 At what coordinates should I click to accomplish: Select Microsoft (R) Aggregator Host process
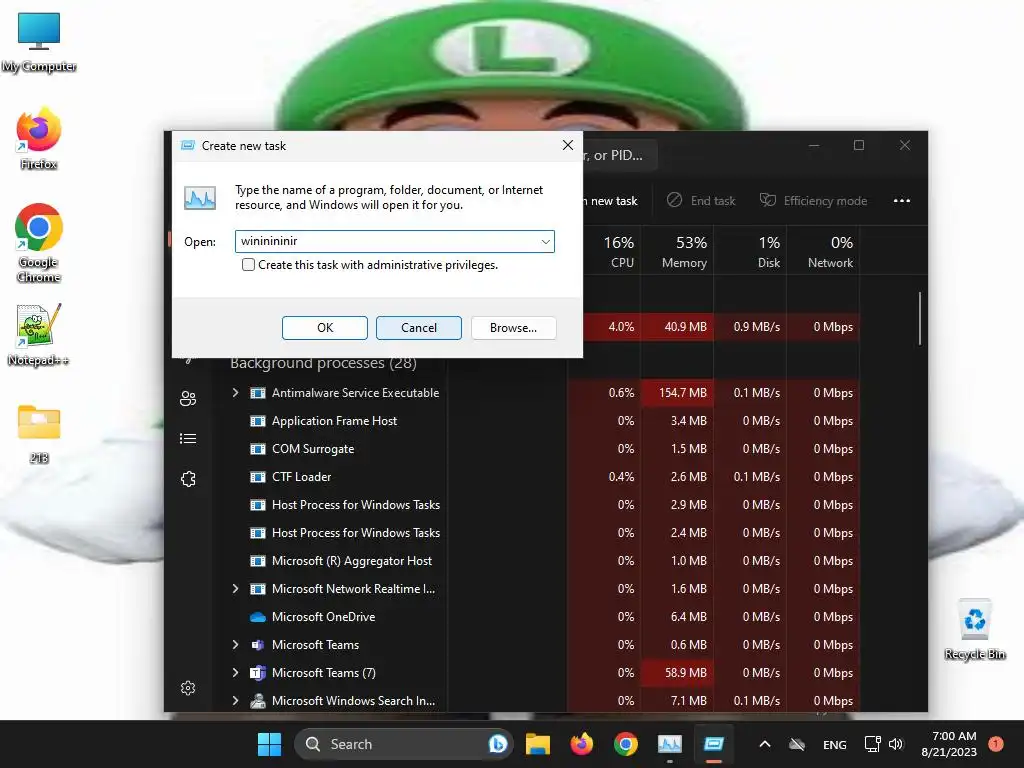point(351,561)
